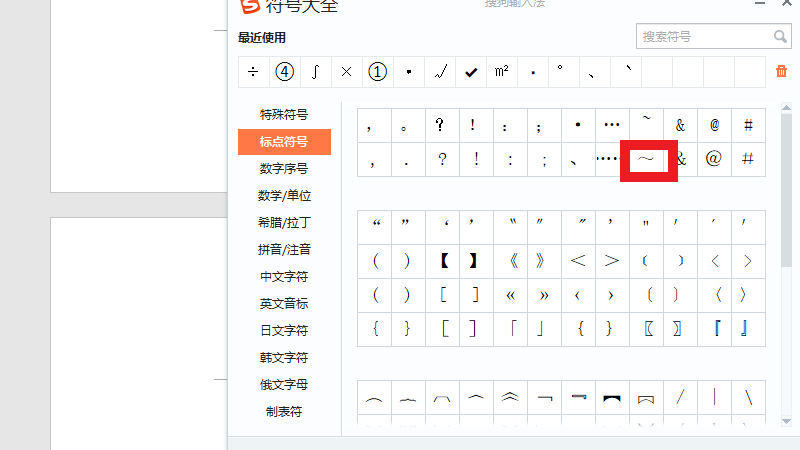Insert the double angle bracket 《 symbol
Viewport: 800px width, 450px height.
coord(511,261)
